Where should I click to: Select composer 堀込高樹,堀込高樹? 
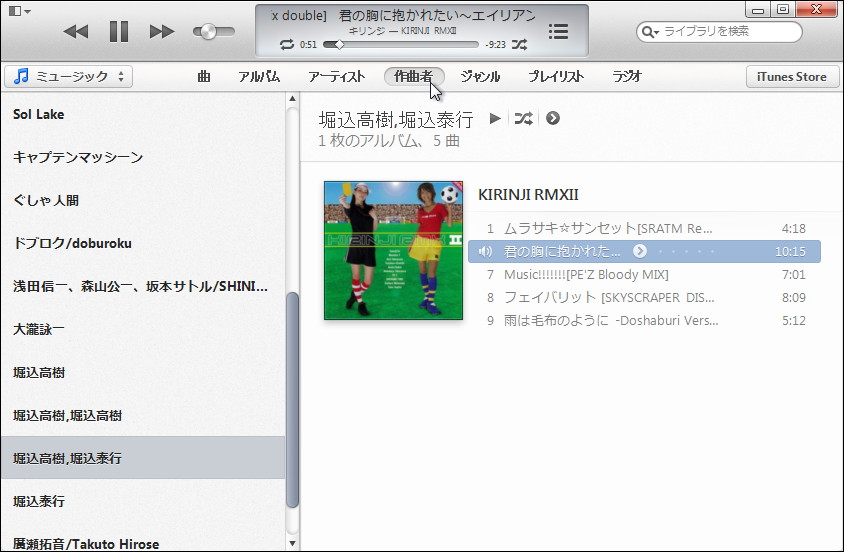(143, 415)
